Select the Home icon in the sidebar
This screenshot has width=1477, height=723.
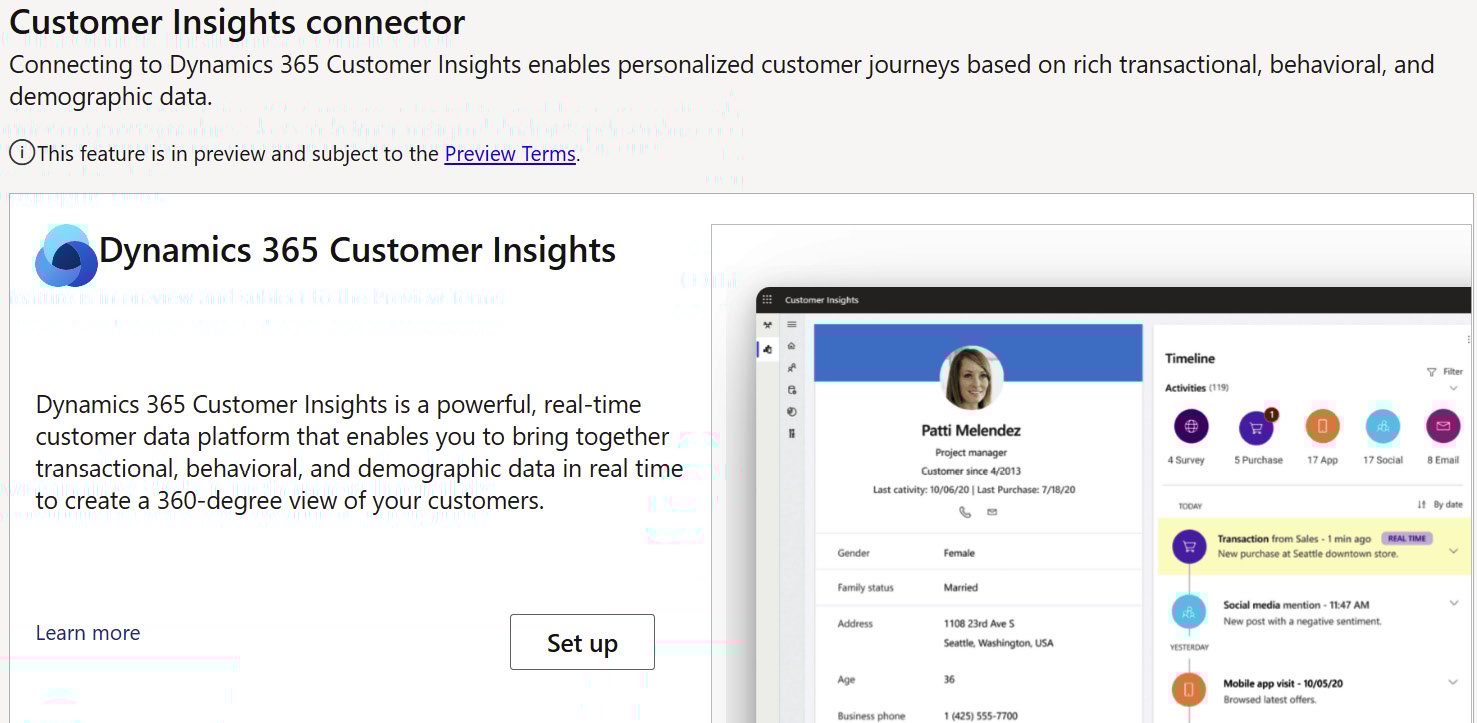click(792, 346)
